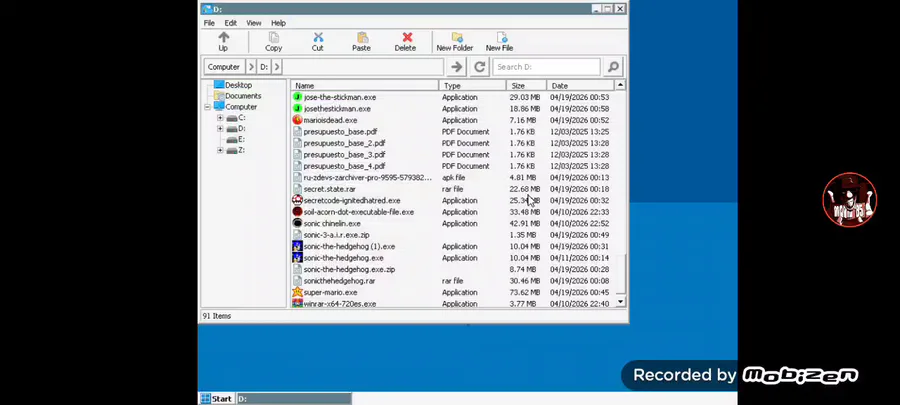The height and width of the screenshot is (405, 900).
Task: Select the josethestickman.exe file icon
Action: pyautogui.click(x=297, y=108)
